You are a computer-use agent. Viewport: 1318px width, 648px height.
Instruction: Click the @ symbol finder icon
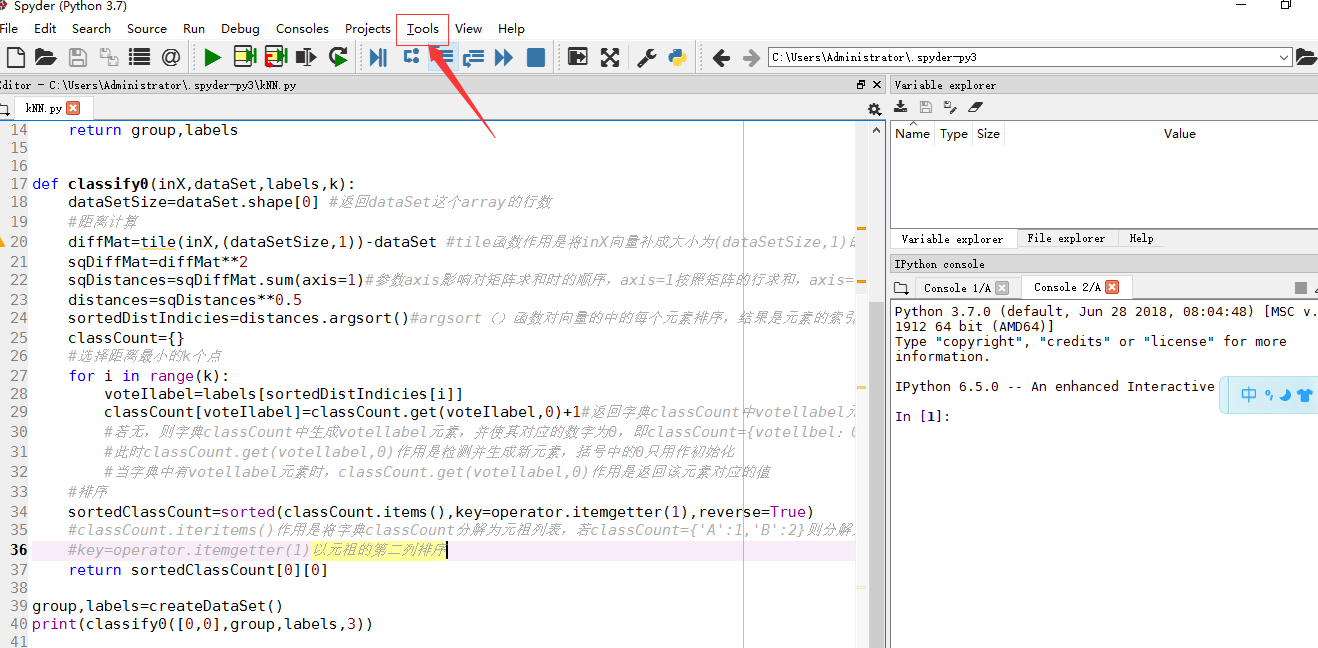pos(171,57)
